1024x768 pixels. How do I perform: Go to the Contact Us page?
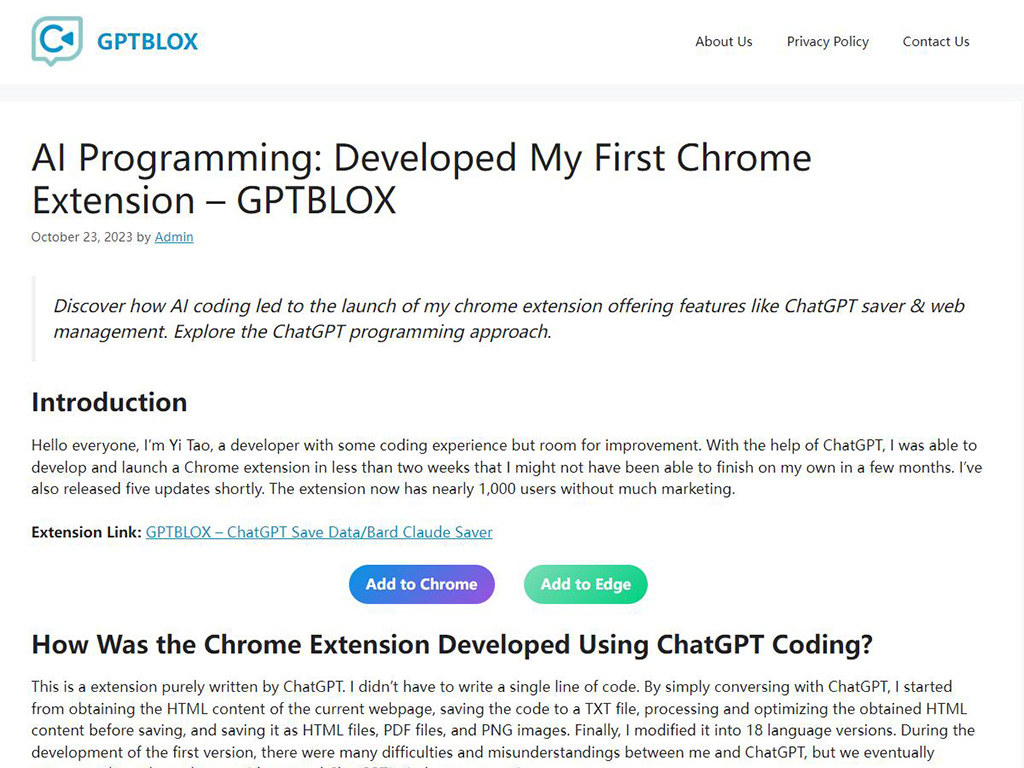936,42
